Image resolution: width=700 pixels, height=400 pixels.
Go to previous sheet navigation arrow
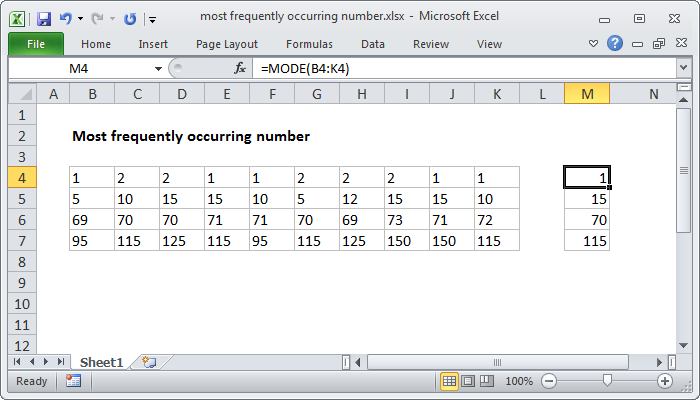coord(32,362)
